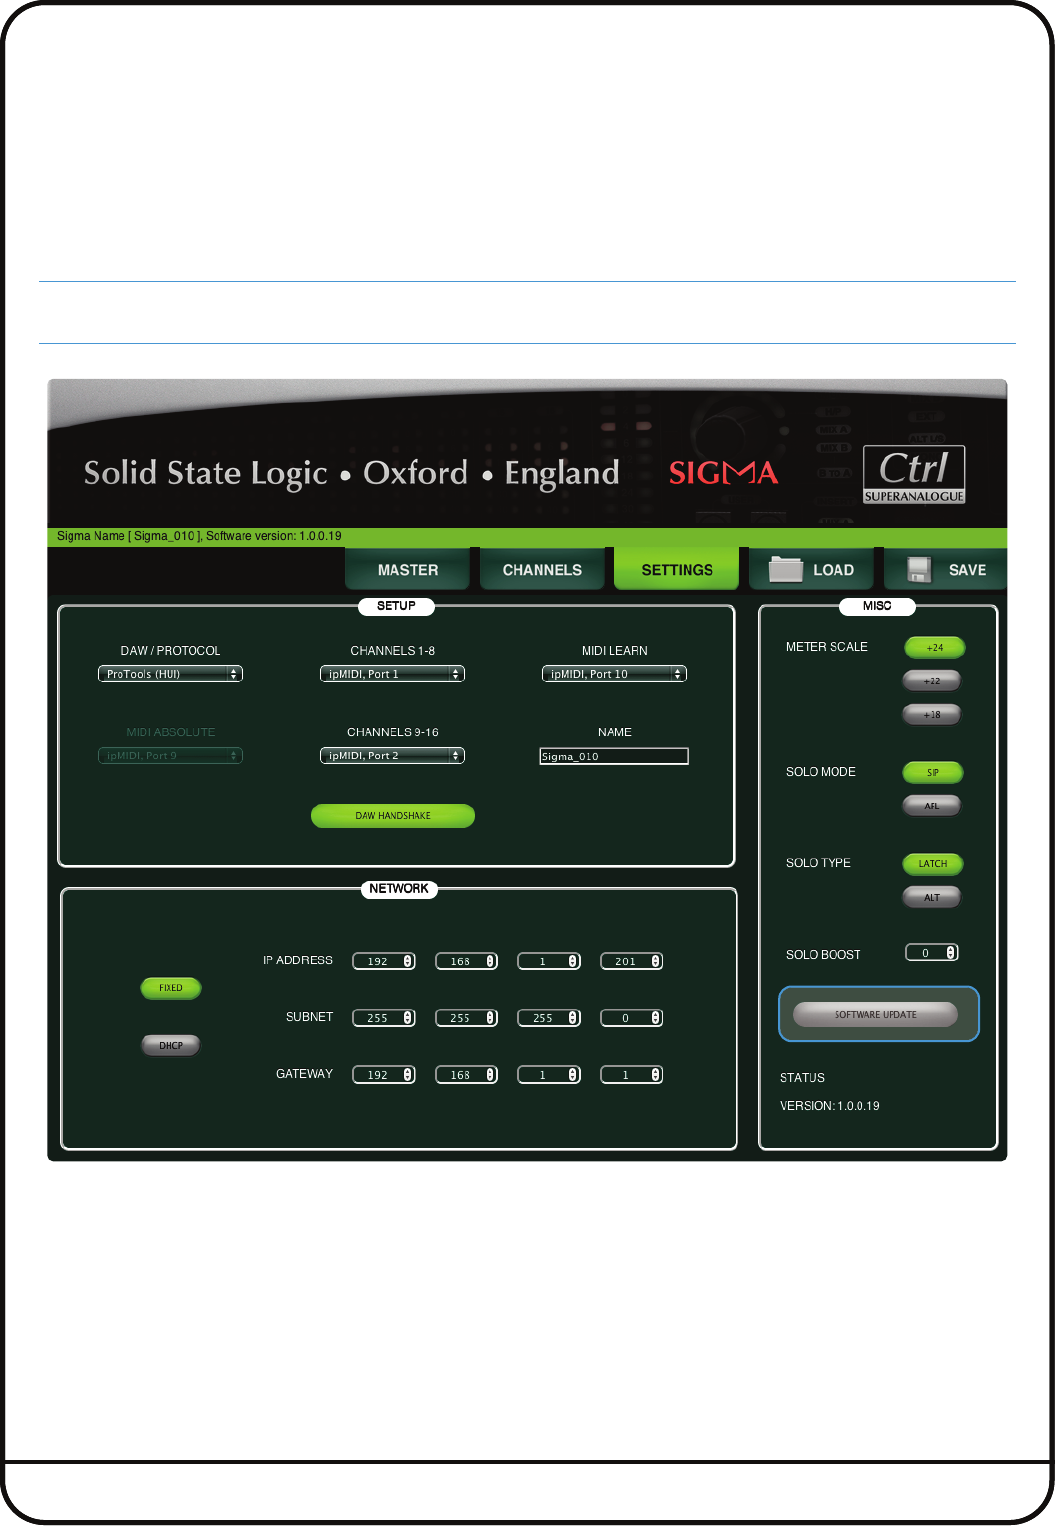This screenshot has height=1526, width=1055.
Task: Click the 'MIDI ABSOLUTE' label
Action: click(171, 732)
